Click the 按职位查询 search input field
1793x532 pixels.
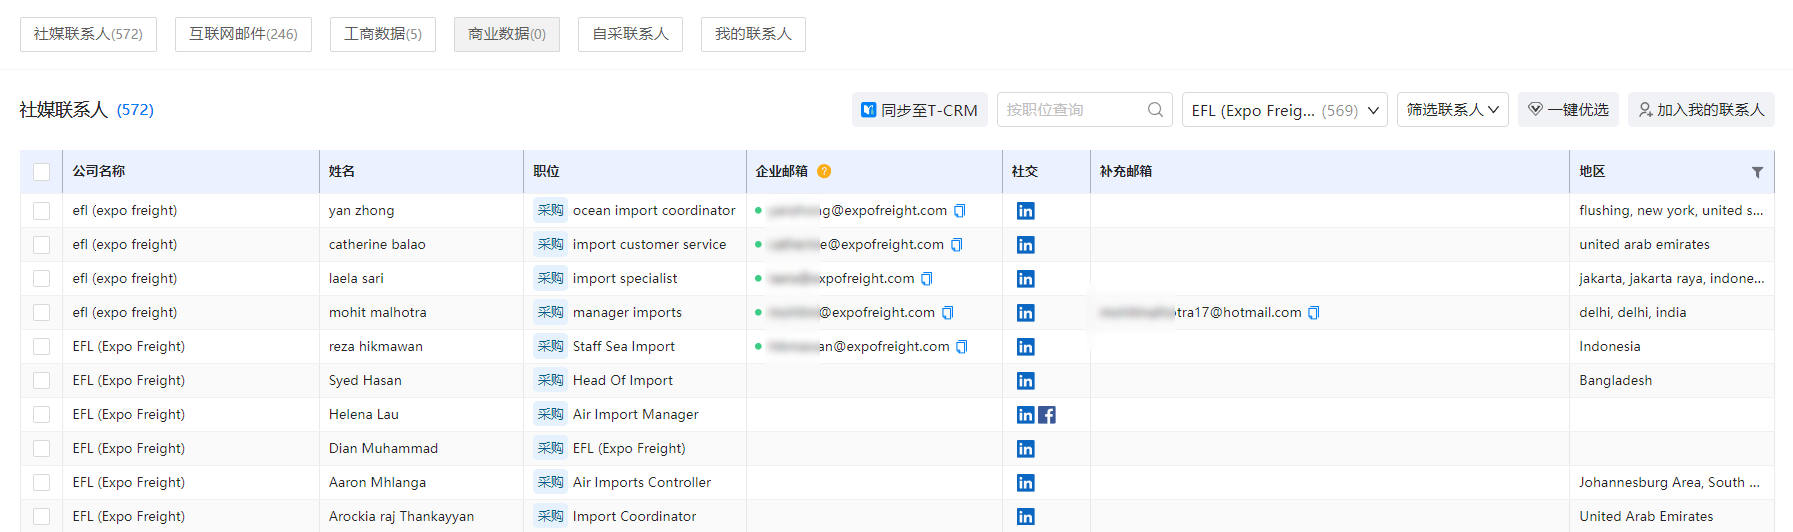click(1072, 110)
